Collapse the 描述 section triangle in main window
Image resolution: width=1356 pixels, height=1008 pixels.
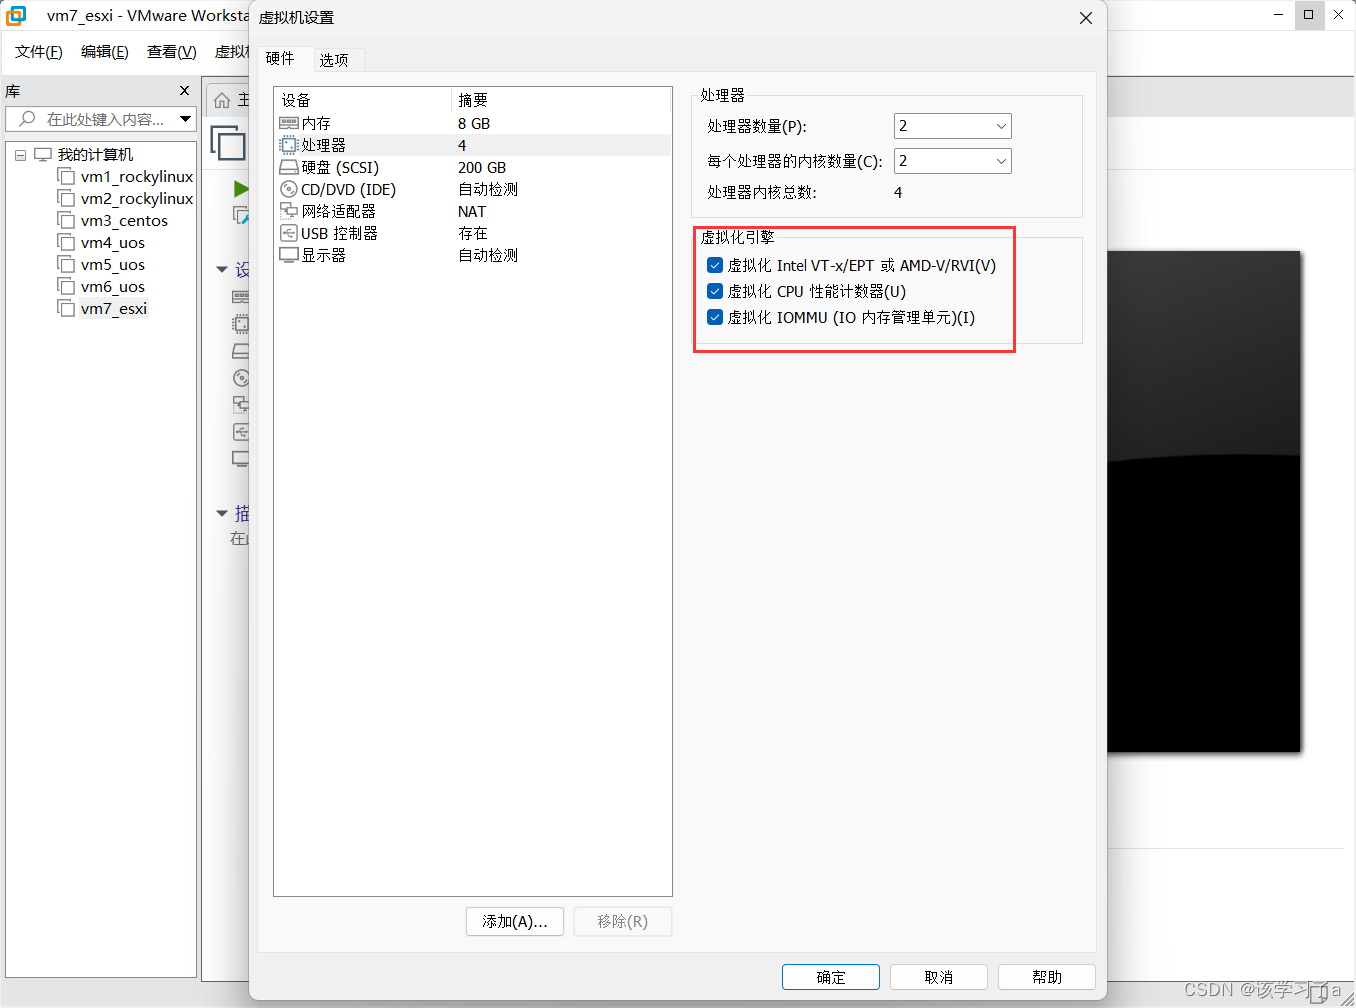tap(222, 514)
